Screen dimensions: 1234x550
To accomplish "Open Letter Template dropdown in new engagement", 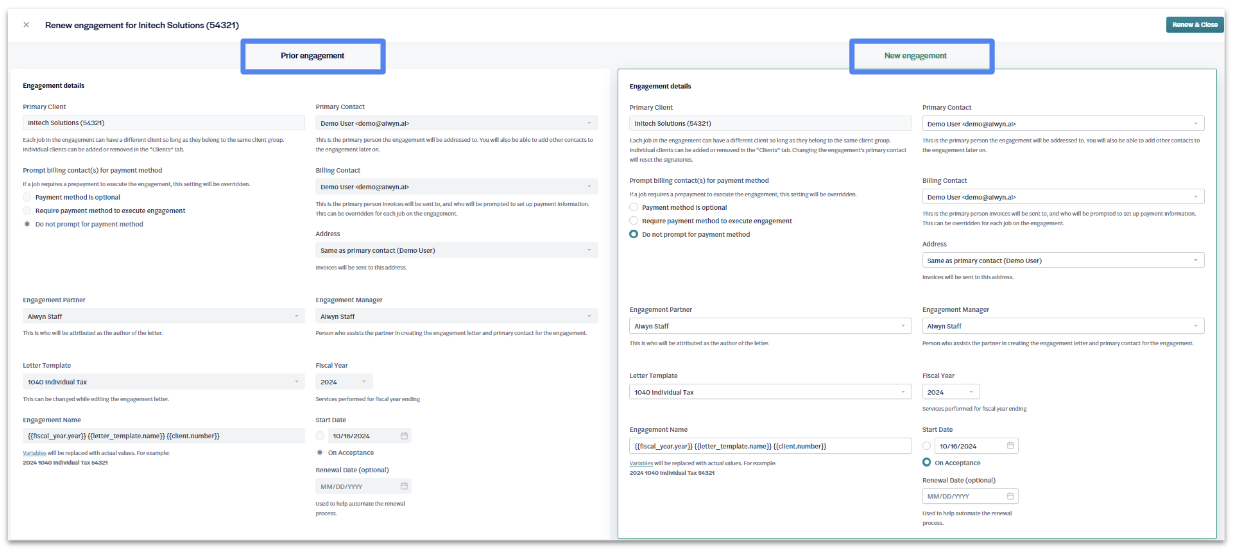I will [771, 392].
